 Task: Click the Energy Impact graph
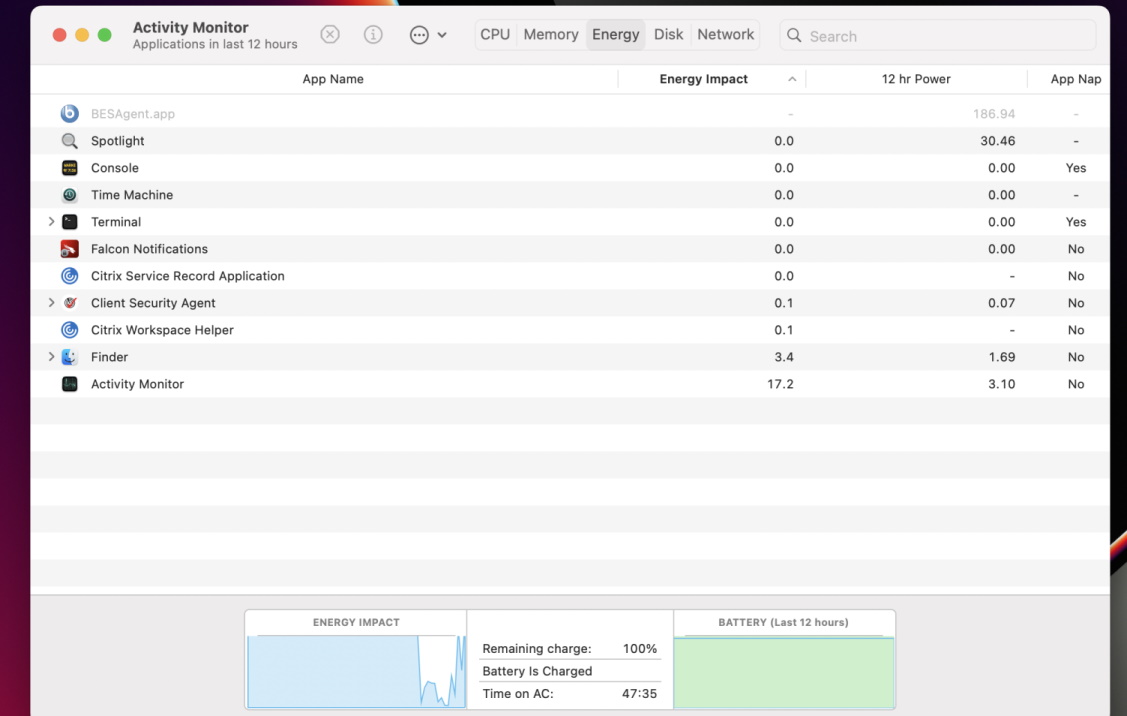(356, 671)
